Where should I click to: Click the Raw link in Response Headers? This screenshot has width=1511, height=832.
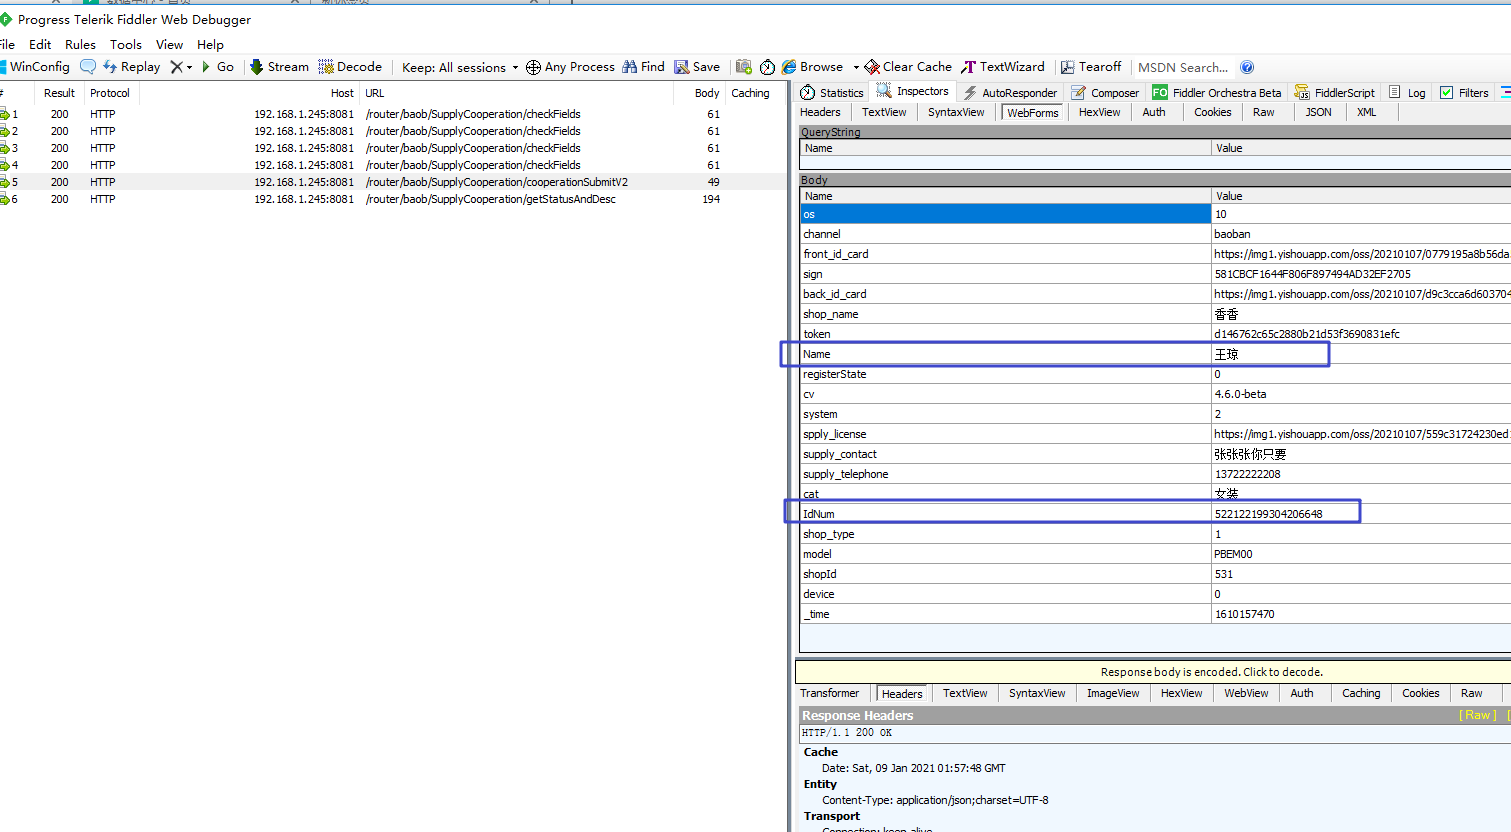click(1477, 715)
